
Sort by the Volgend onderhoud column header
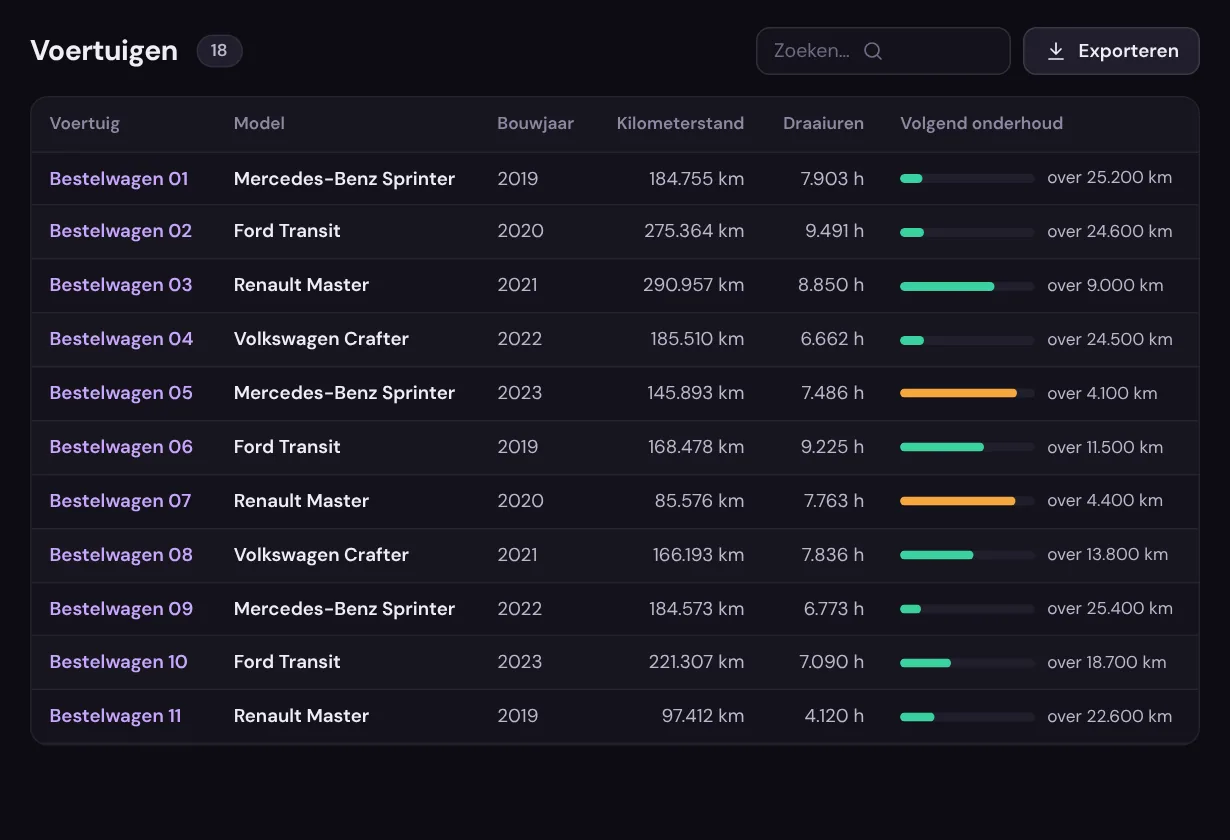(981, 124)
